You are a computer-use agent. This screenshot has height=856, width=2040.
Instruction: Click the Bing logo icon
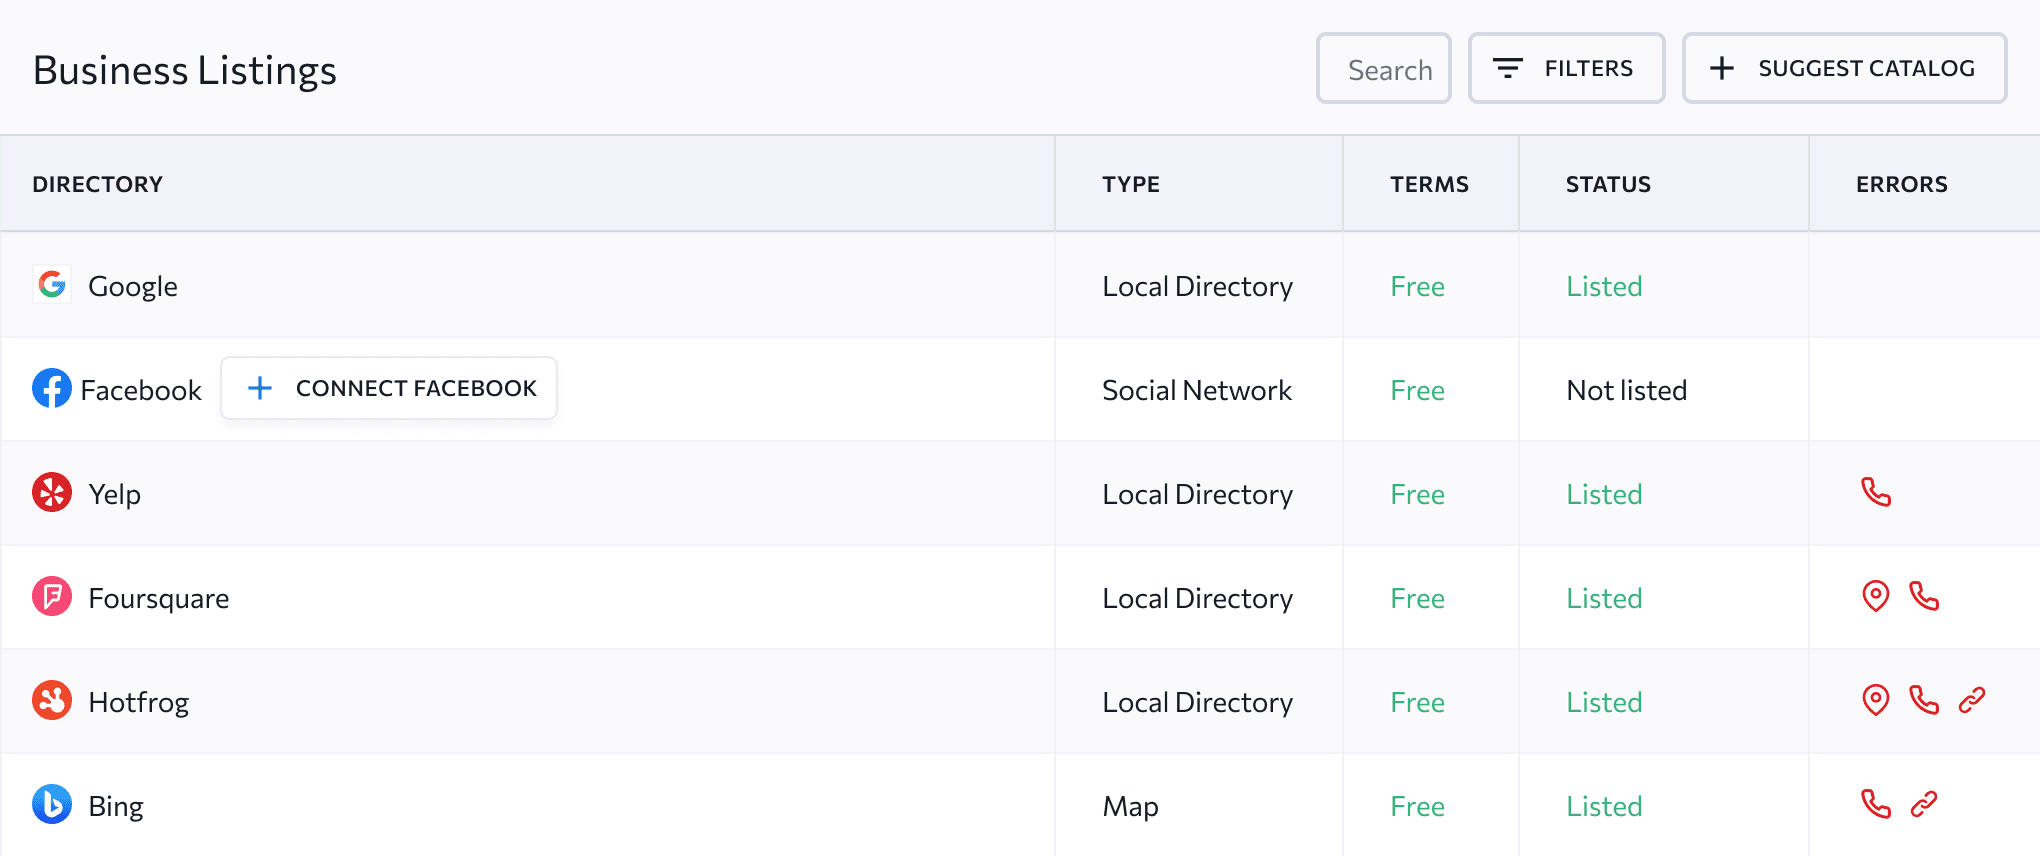click(52, 805)
